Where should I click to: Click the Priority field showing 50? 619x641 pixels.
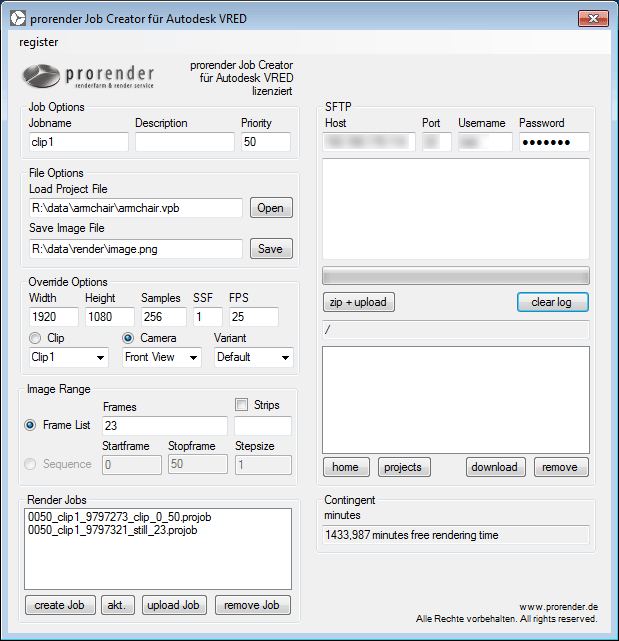(x=266, y=142)
